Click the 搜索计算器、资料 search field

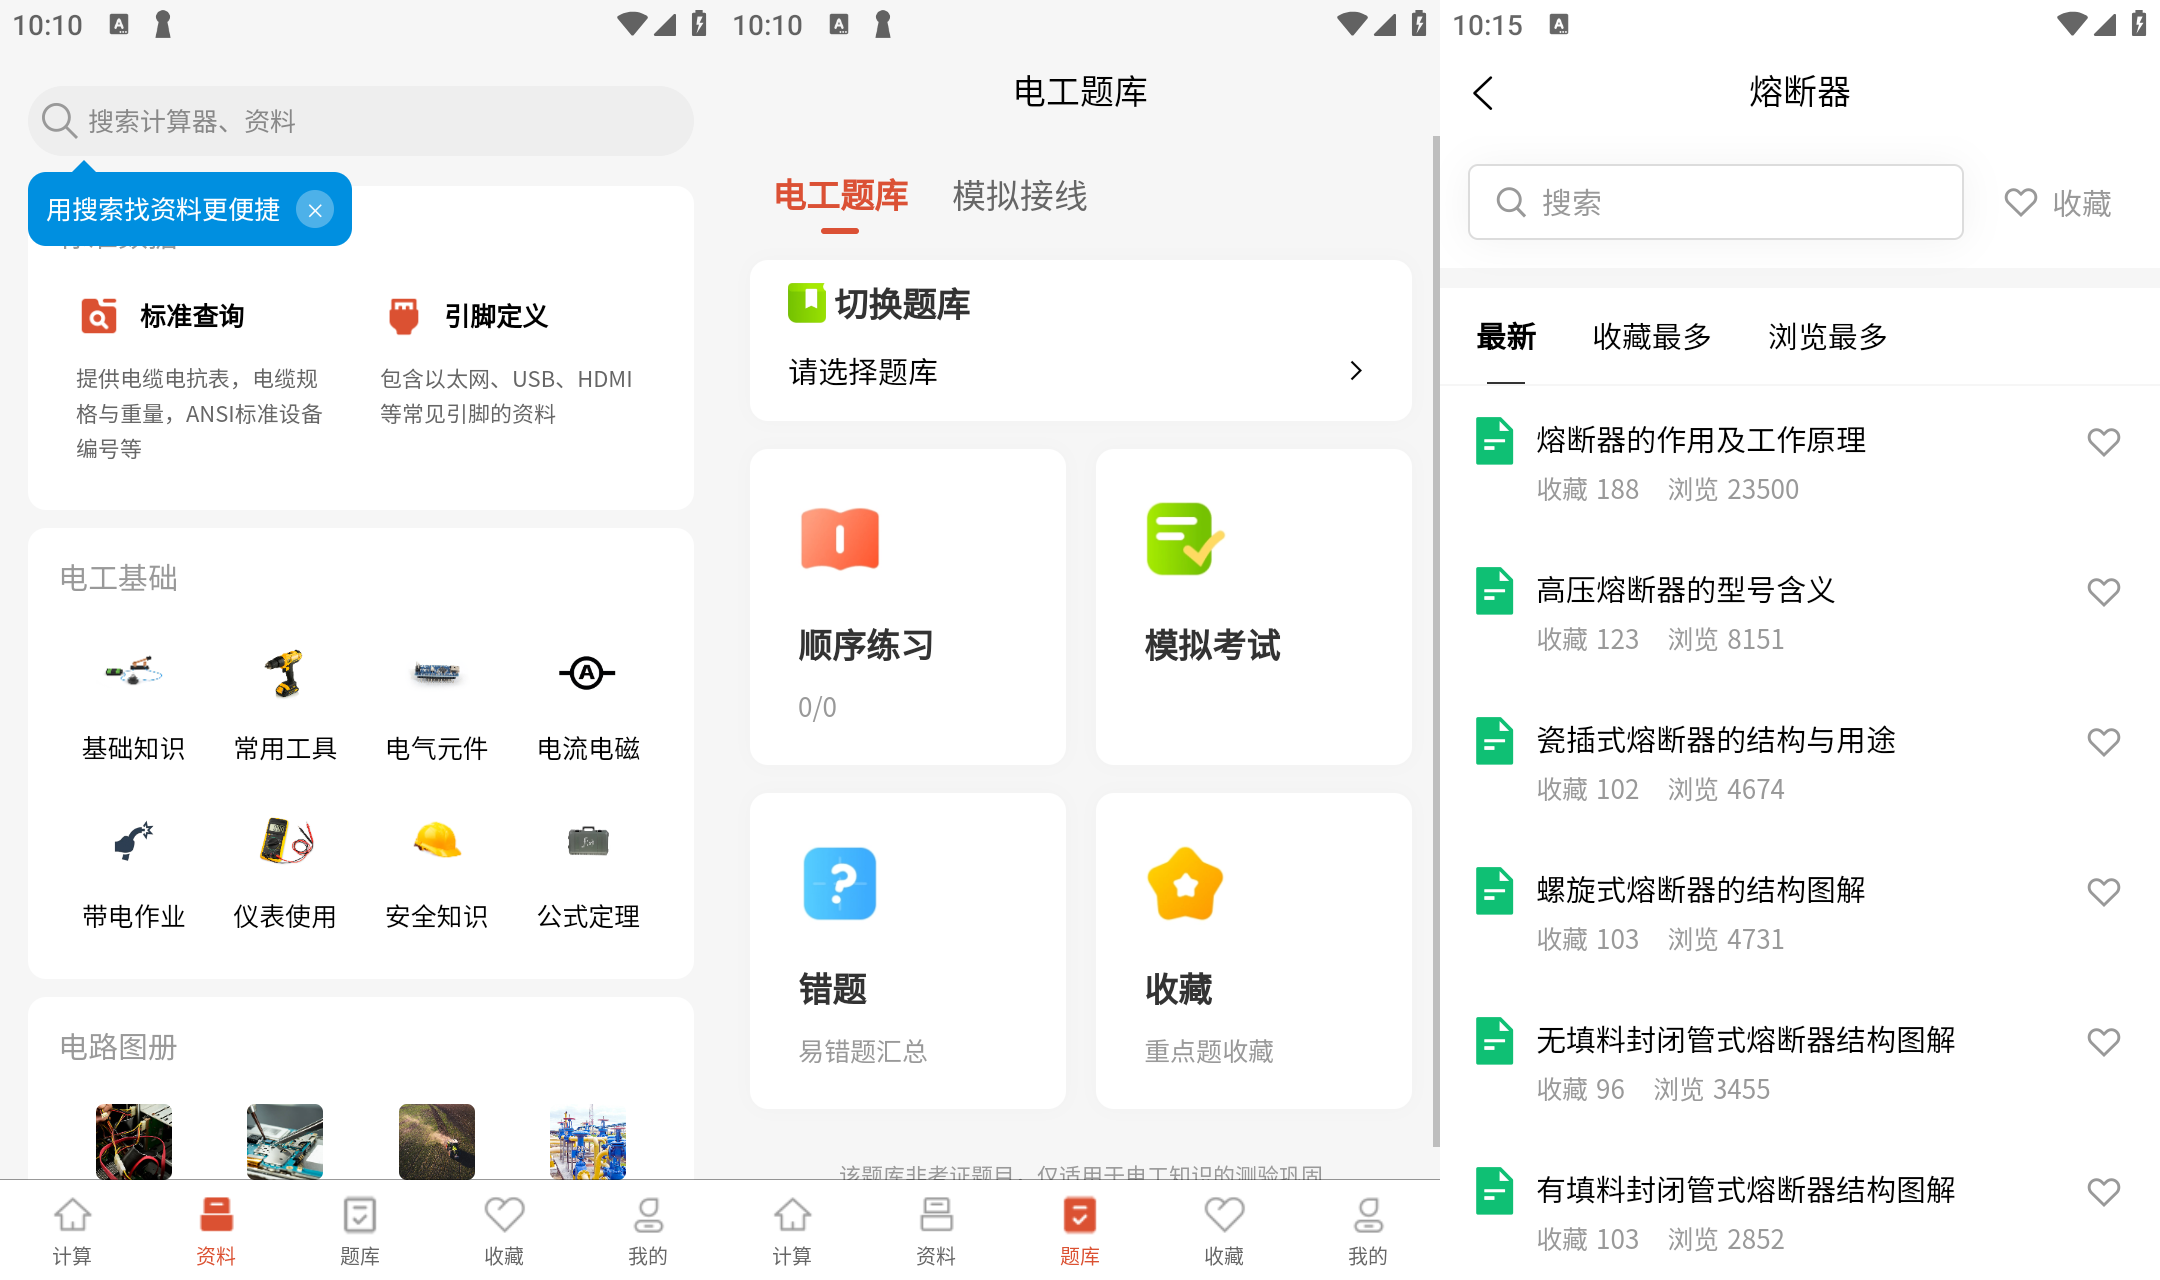tap(360, 121)
